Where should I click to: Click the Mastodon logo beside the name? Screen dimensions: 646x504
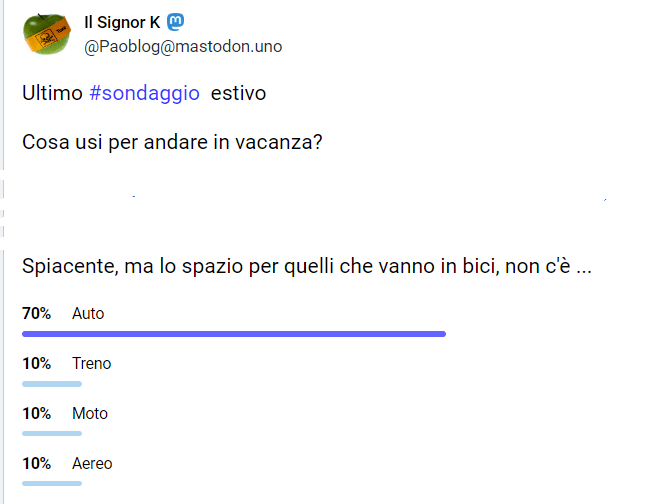[175, 22]
